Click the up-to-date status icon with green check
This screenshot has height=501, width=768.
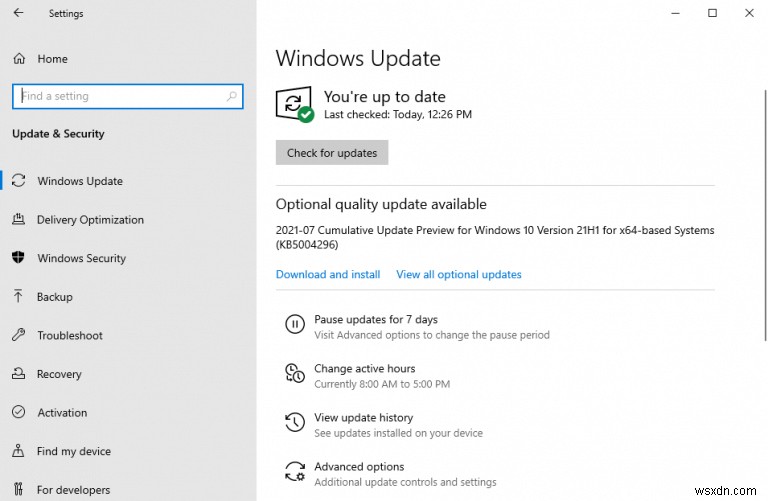click(x=294, y=104)
